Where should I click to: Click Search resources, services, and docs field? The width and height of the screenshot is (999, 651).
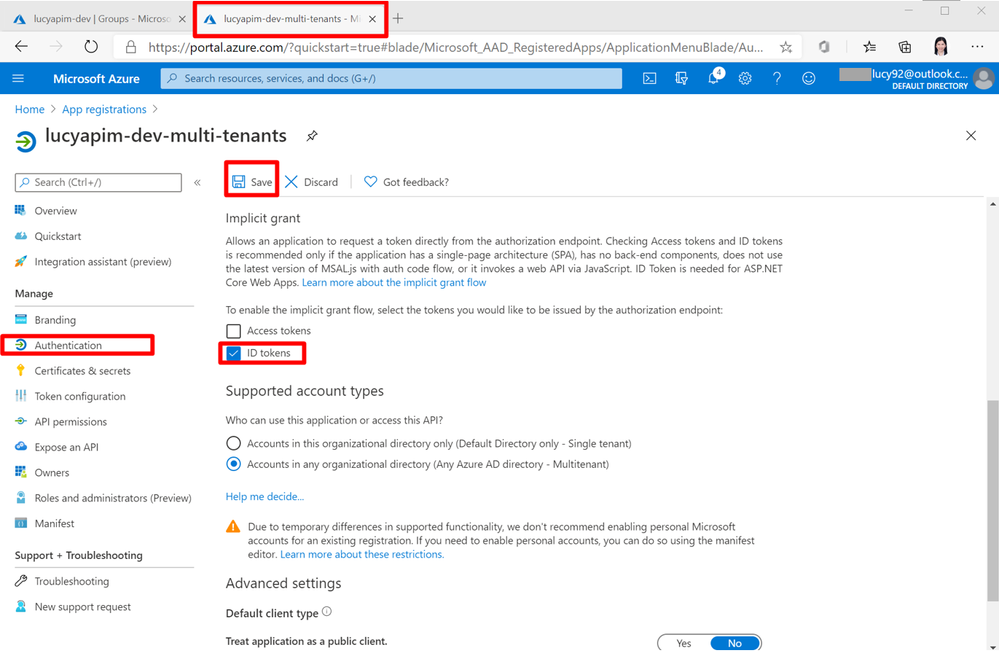[391, 78]
